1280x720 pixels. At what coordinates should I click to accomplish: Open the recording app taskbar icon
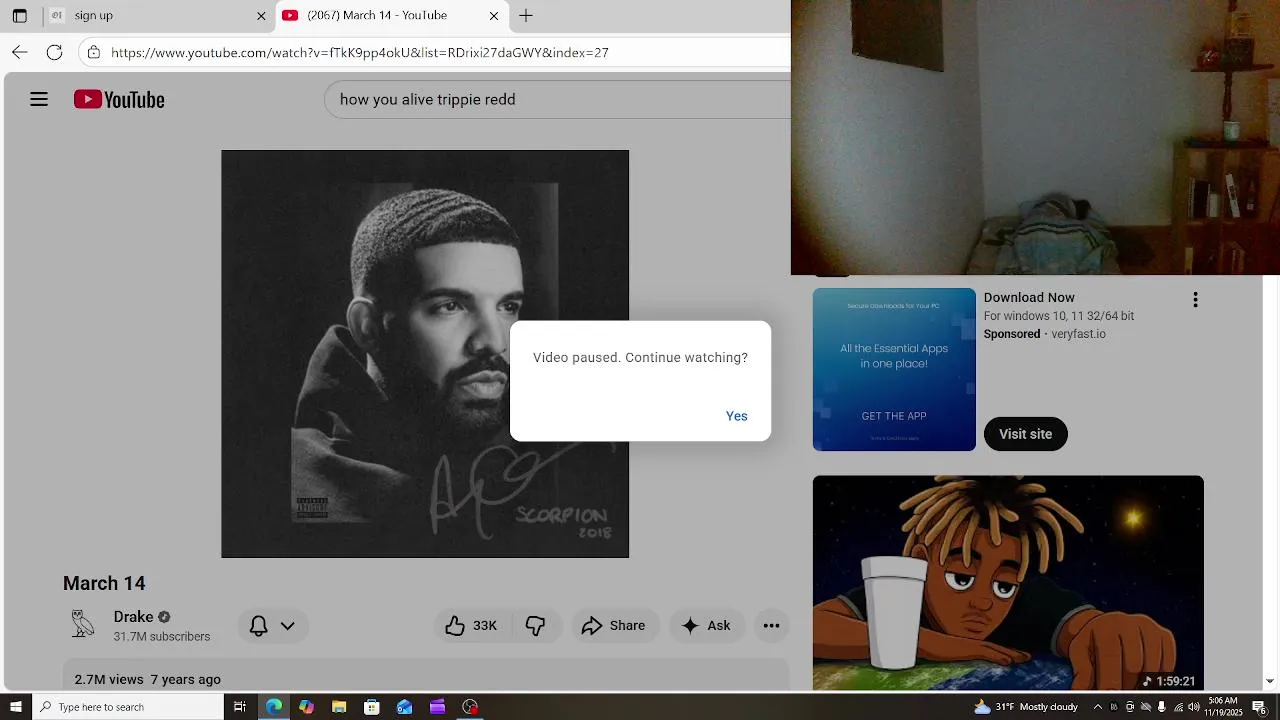click(x=470, y=707)
